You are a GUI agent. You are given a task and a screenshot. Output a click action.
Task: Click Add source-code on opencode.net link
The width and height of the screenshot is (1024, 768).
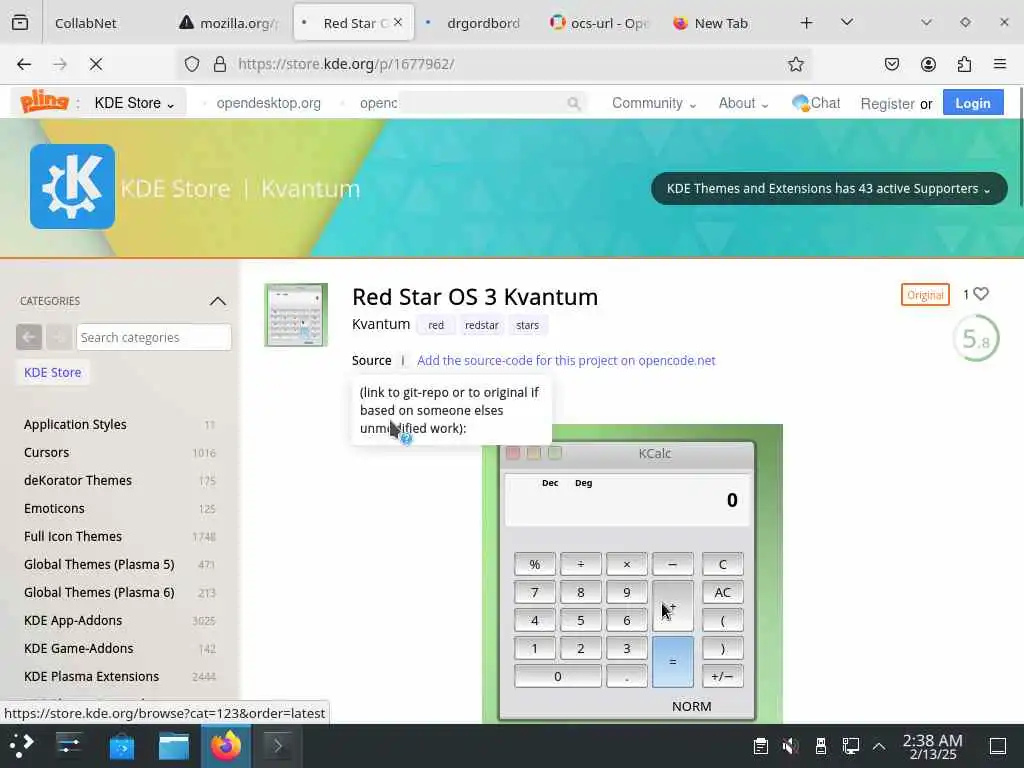click(x=566, y=360)
